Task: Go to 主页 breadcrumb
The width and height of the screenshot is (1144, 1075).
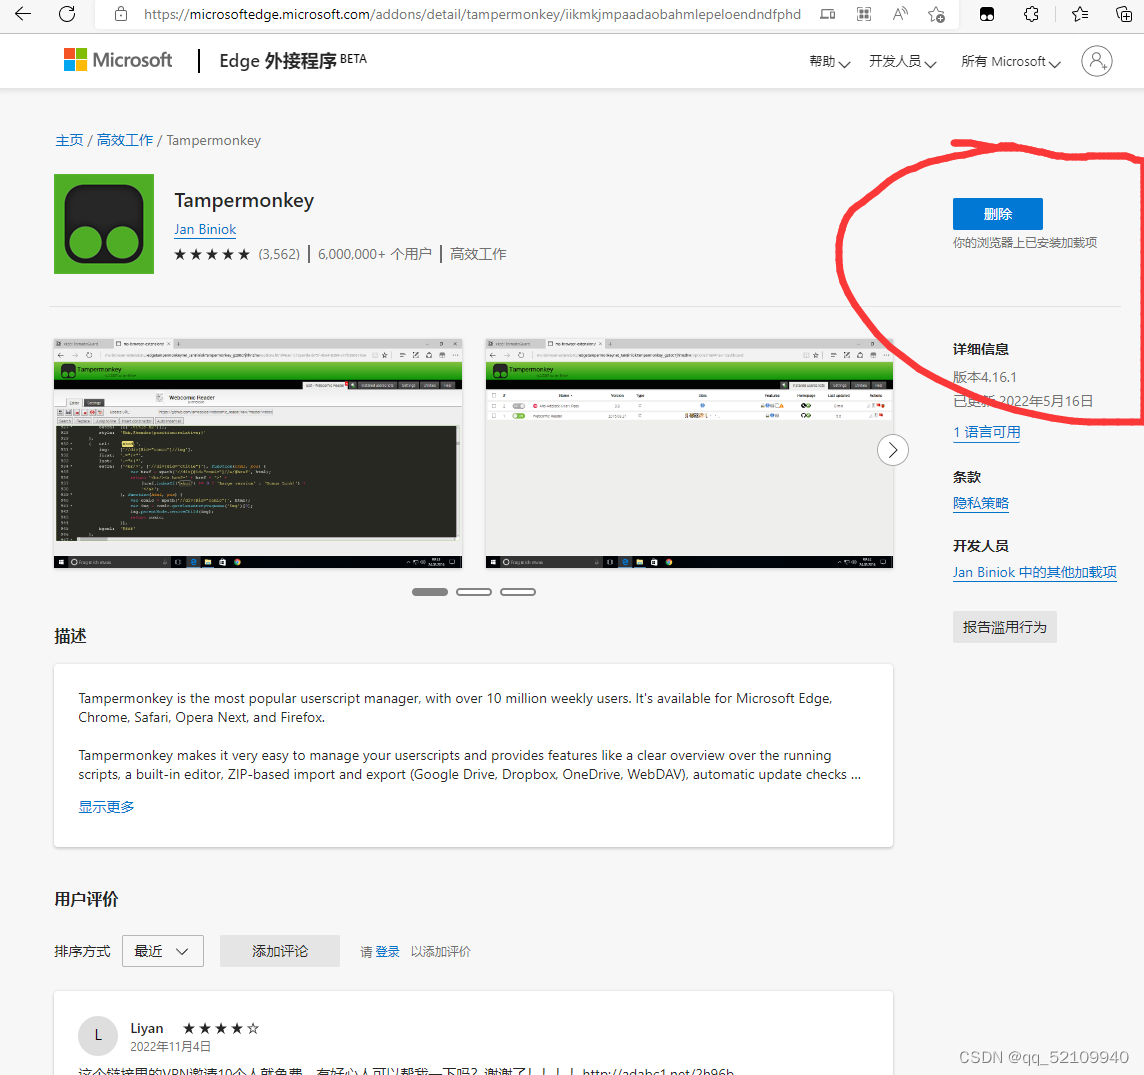Action: 69,140
